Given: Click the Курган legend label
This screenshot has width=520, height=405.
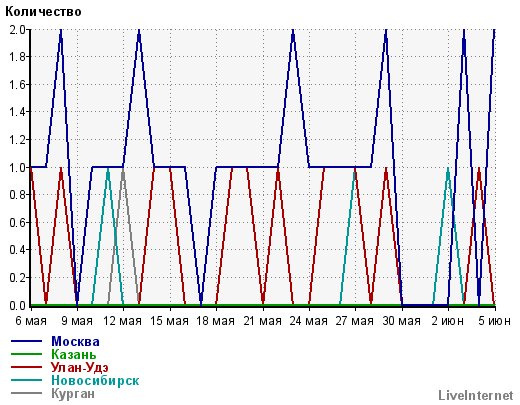Looking at the screenshot, I should click(x=73, y=393).
